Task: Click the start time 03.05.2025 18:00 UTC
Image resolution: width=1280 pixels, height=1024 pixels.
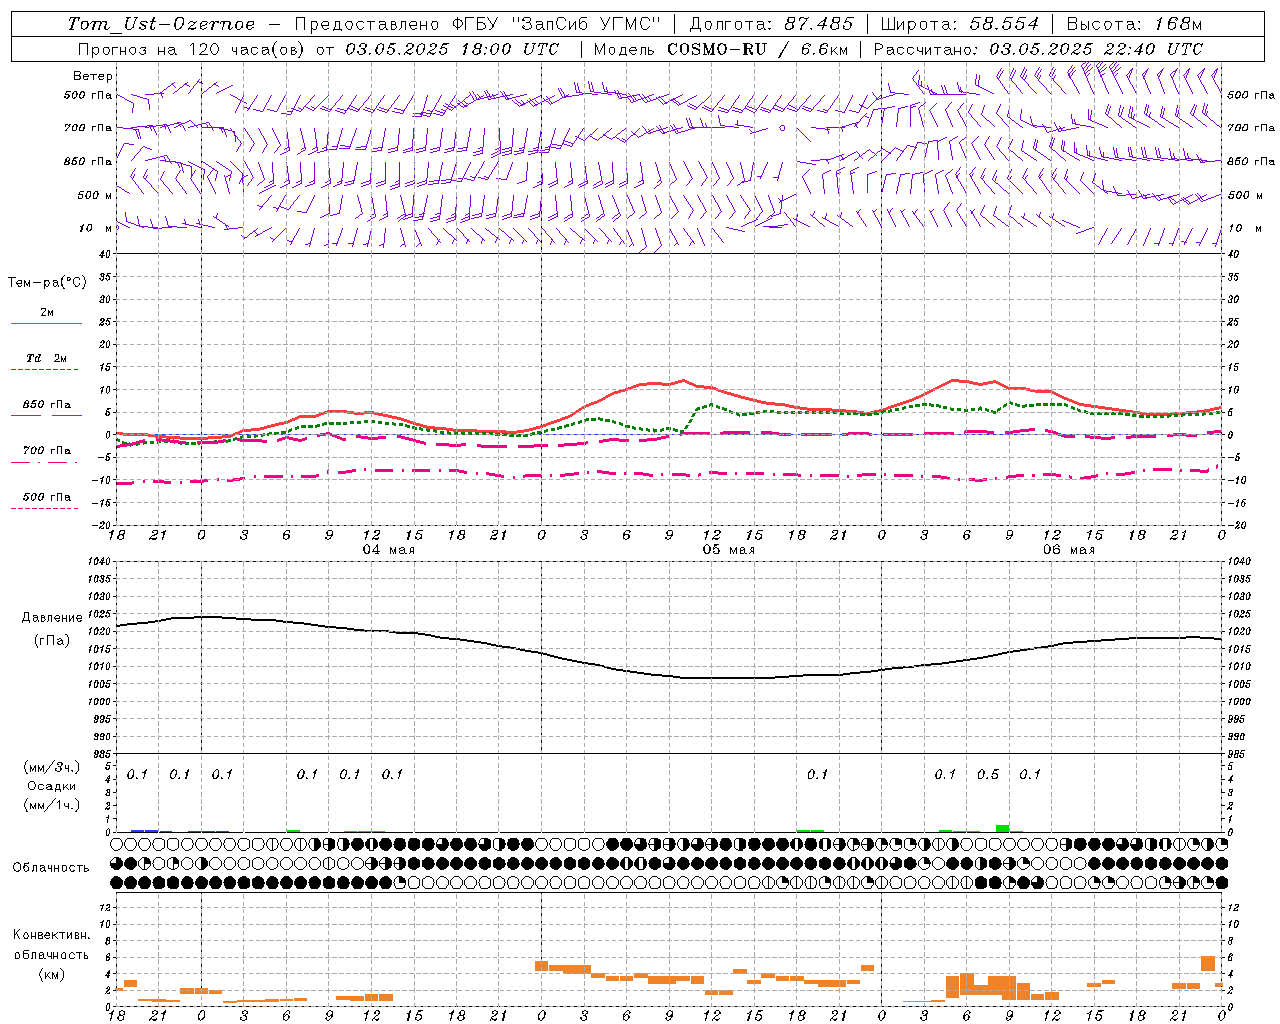Action: tap(452, 49)
